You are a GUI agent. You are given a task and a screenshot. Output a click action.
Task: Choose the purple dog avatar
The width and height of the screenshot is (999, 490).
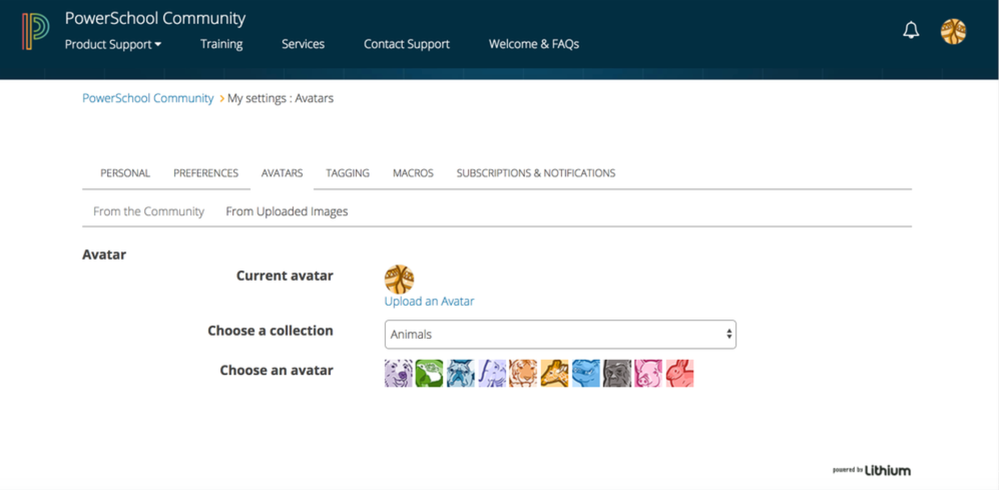398,373
